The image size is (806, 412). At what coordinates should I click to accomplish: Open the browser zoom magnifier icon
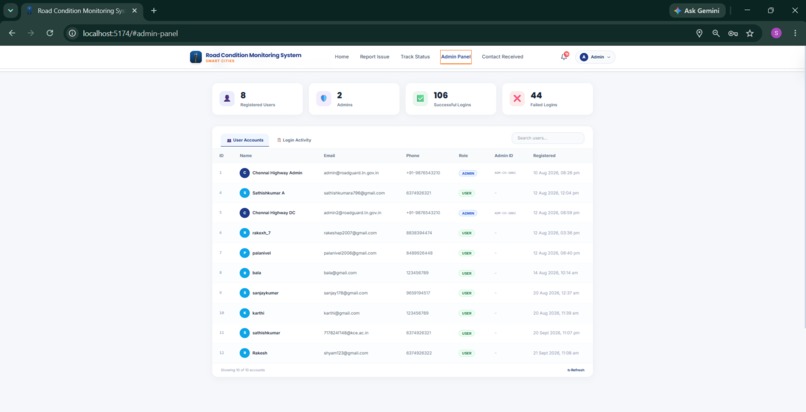[716, 33]
